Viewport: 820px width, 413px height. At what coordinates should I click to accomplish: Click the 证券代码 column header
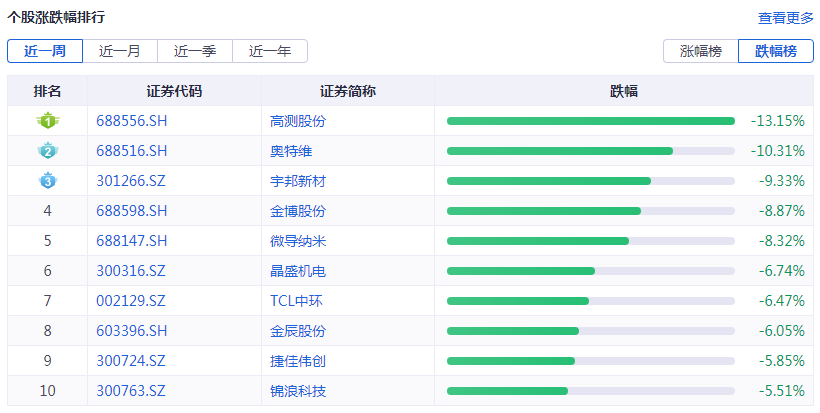pos(174,91)
